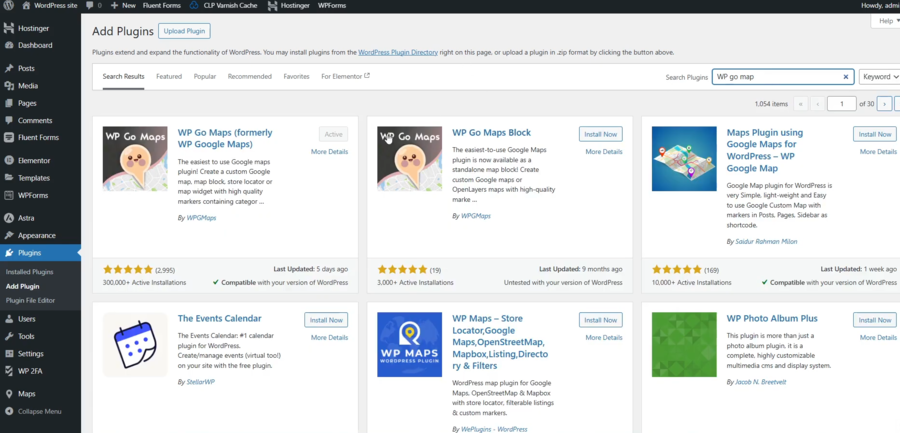Viewport: 900px width, 433px height.
Task: Open WPForms in top admin bar
Action: tap(331, 5)
